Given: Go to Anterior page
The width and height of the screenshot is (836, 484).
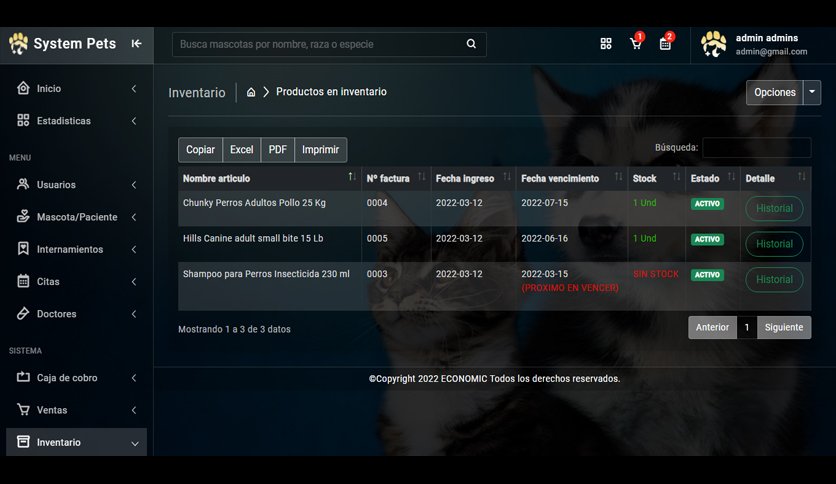Looking at the screenshot, I should [x=712, y=327].
